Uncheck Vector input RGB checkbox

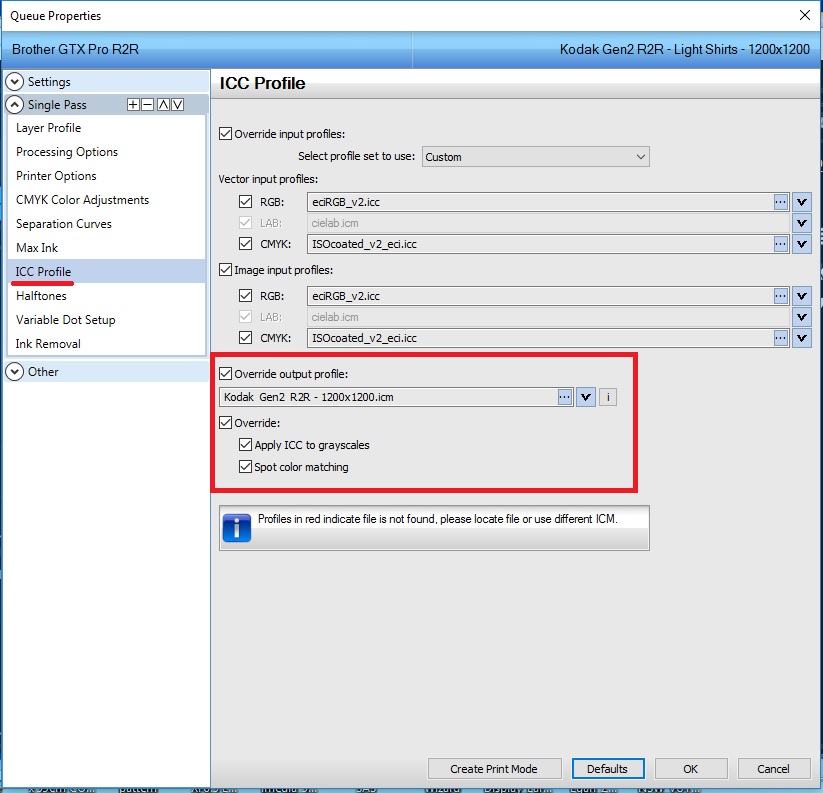tap(245, 202)
